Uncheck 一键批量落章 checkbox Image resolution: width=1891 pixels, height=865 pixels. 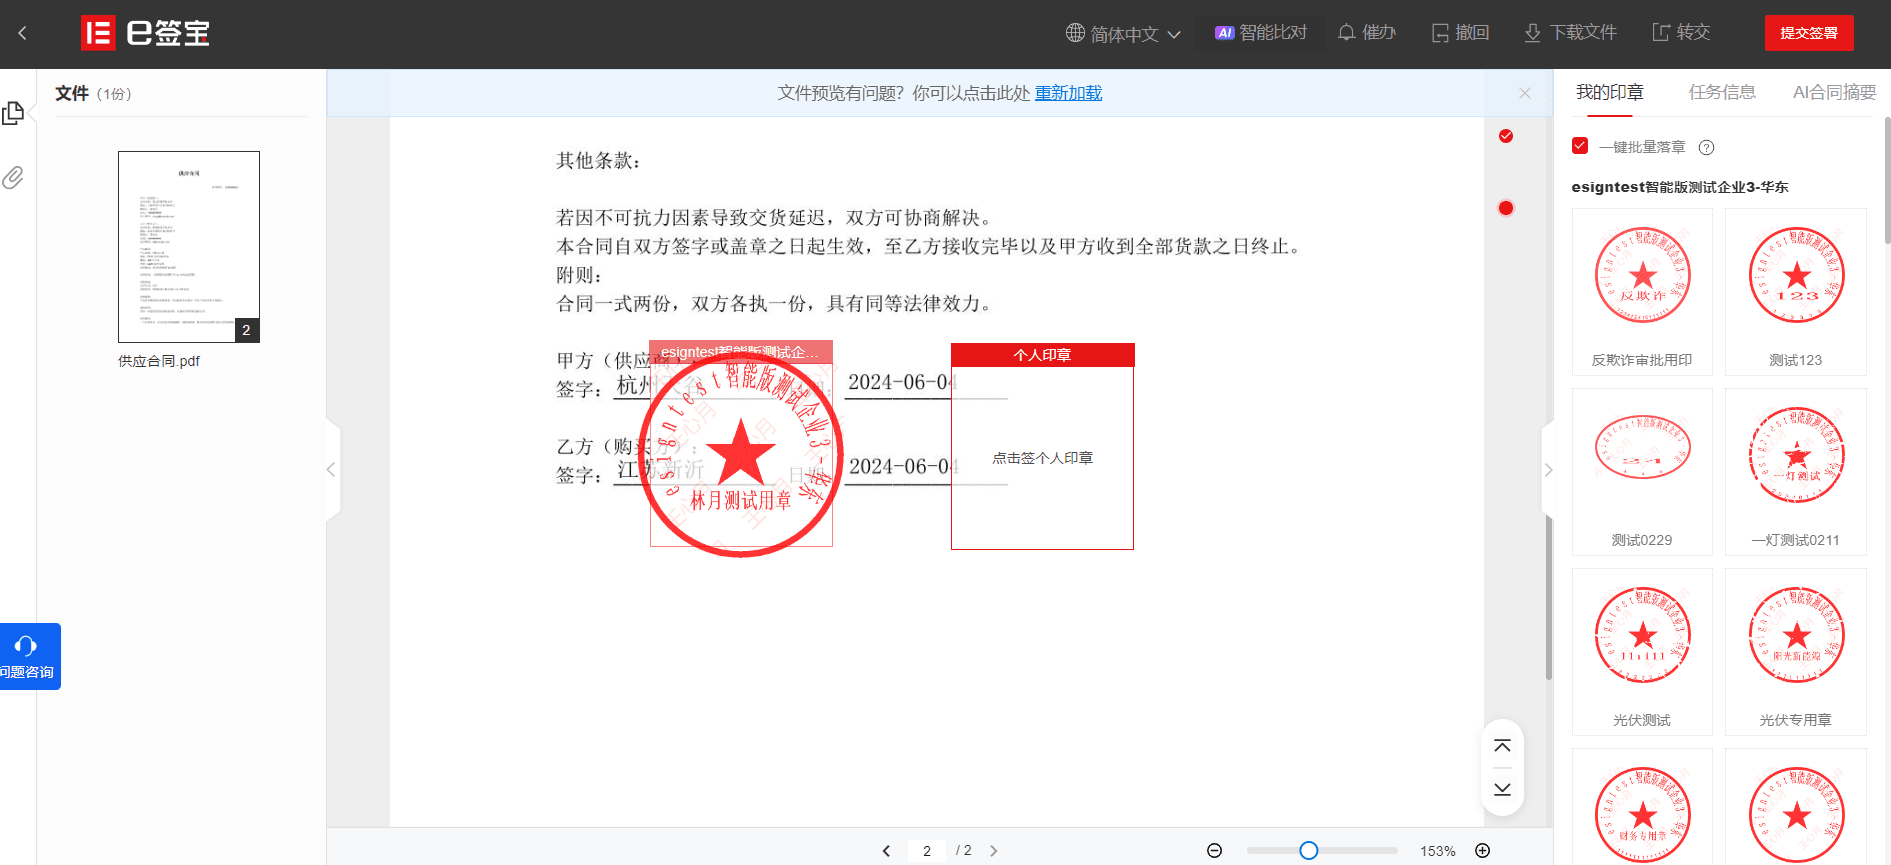click(x=1580, y=146)
